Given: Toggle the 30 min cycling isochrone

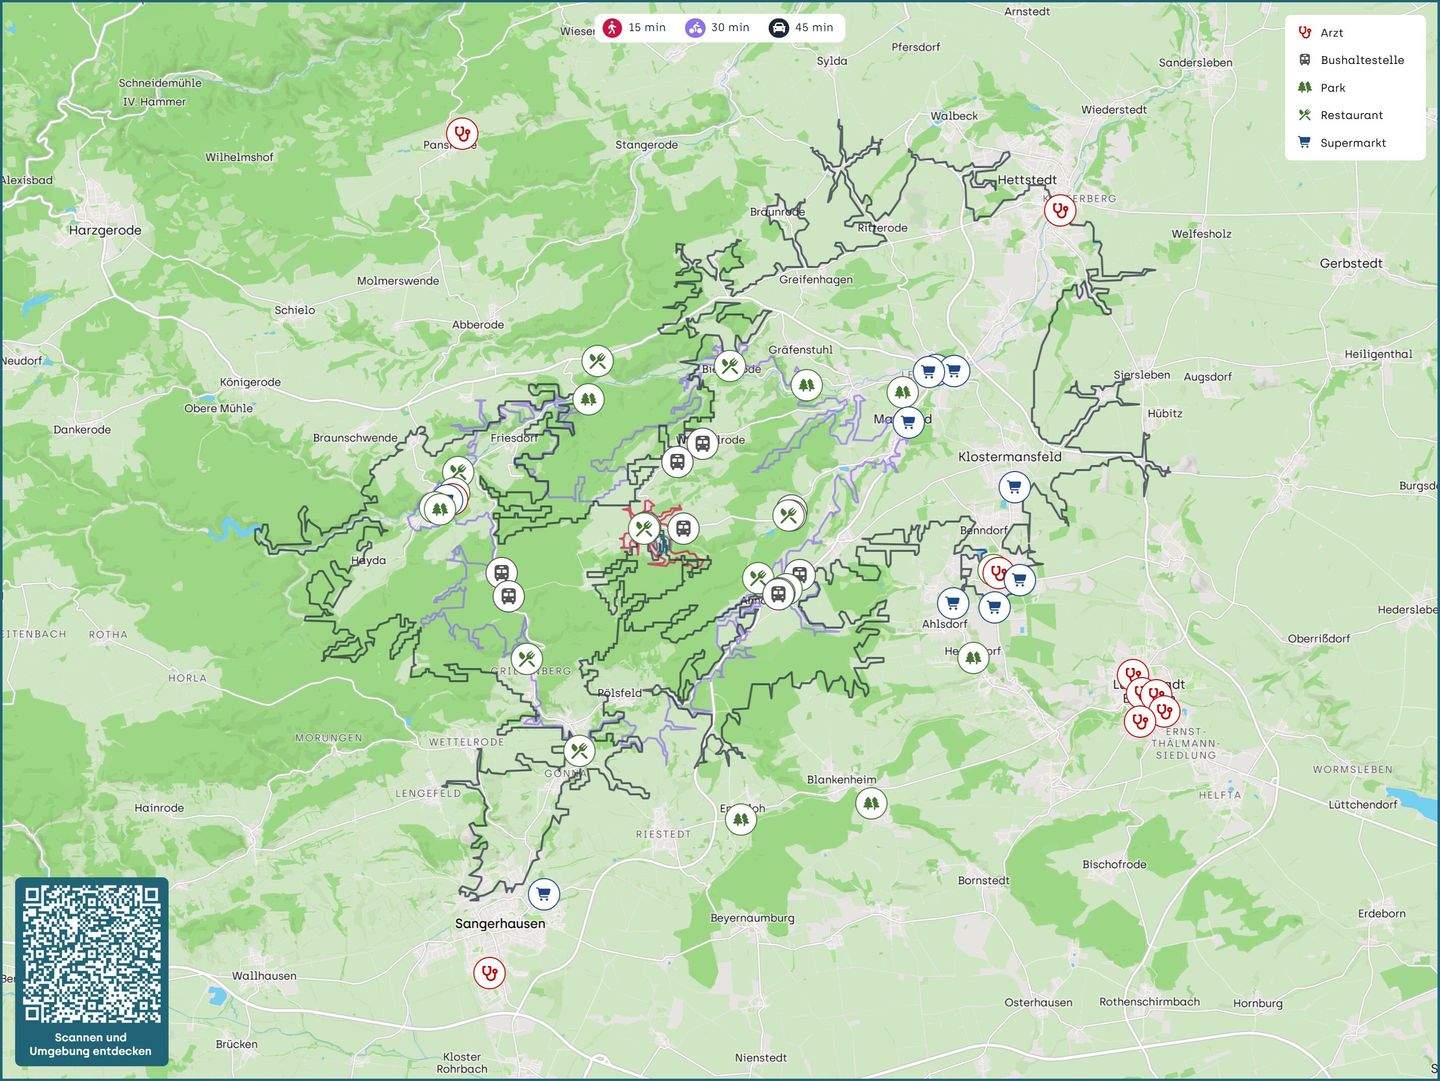Looking at the screenshot, I should pyautogui.click(x=718, y=28).
